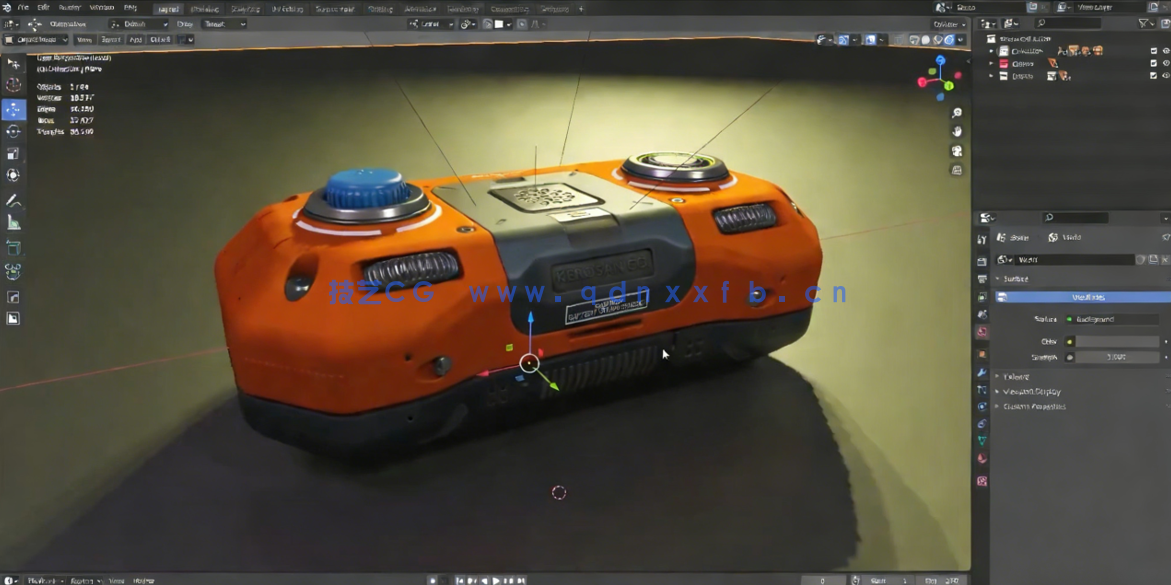
Task: Open the Object Mode dropdown
Action: pyautogui.click(x=35, y=40)
